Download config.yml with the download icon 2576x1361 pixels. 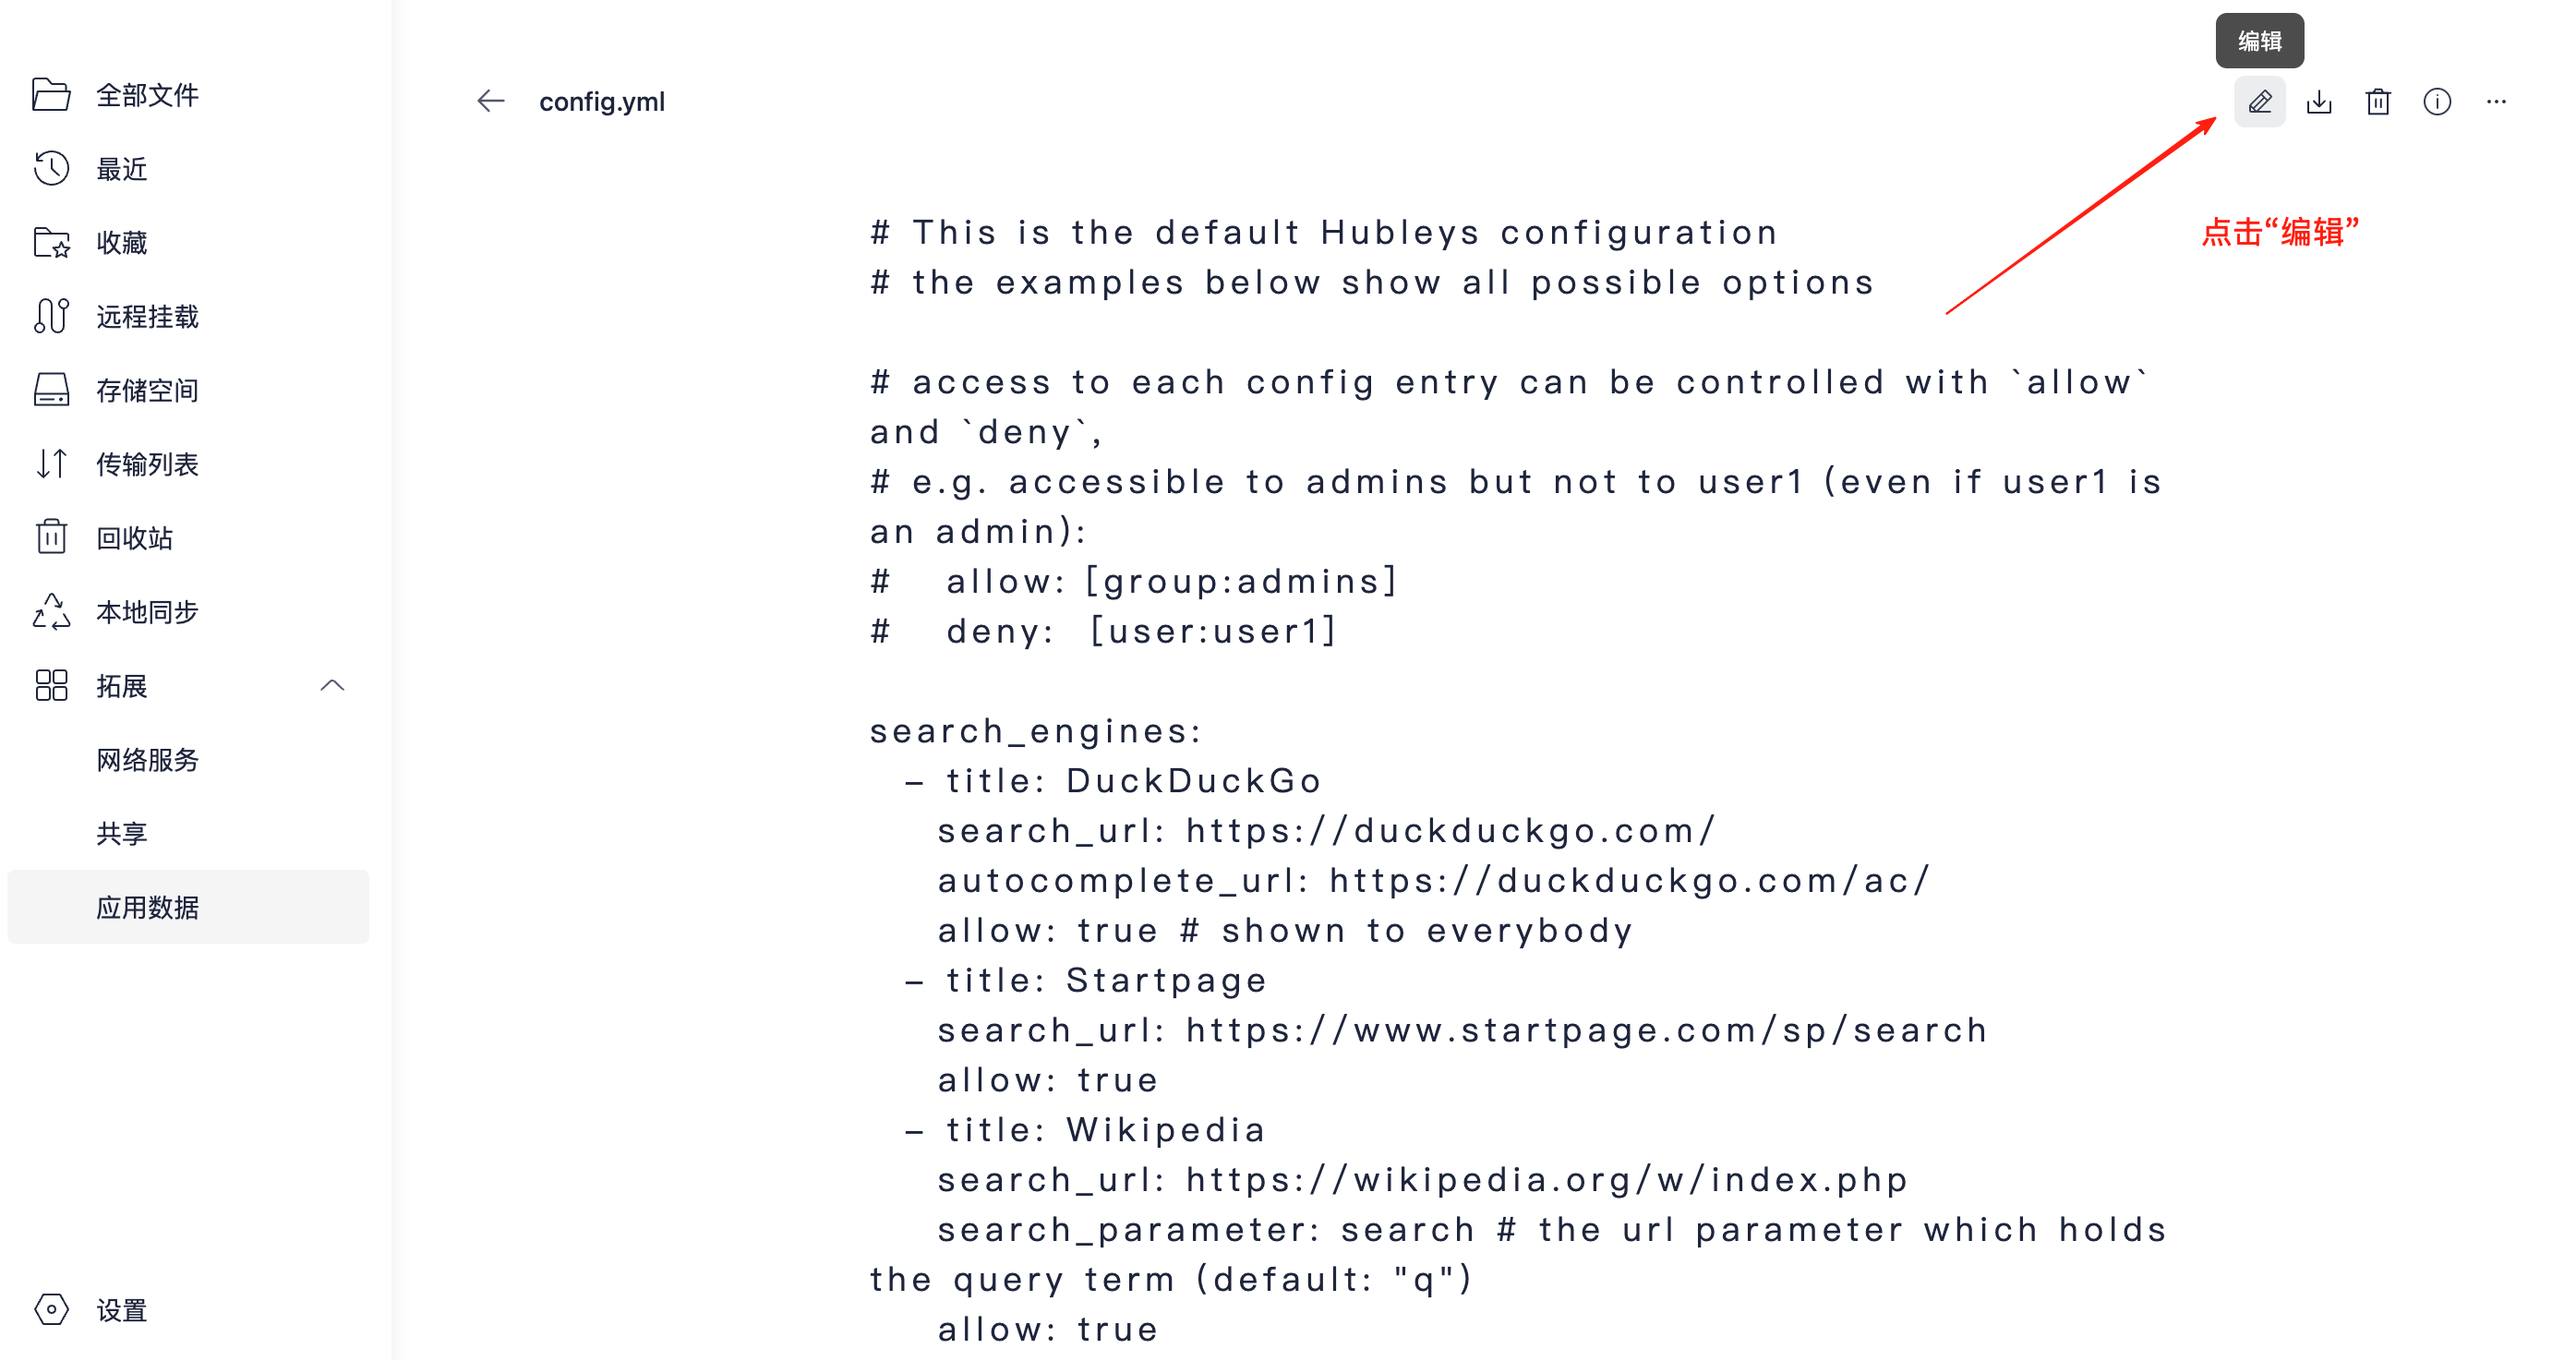(x=2319, y=101)
